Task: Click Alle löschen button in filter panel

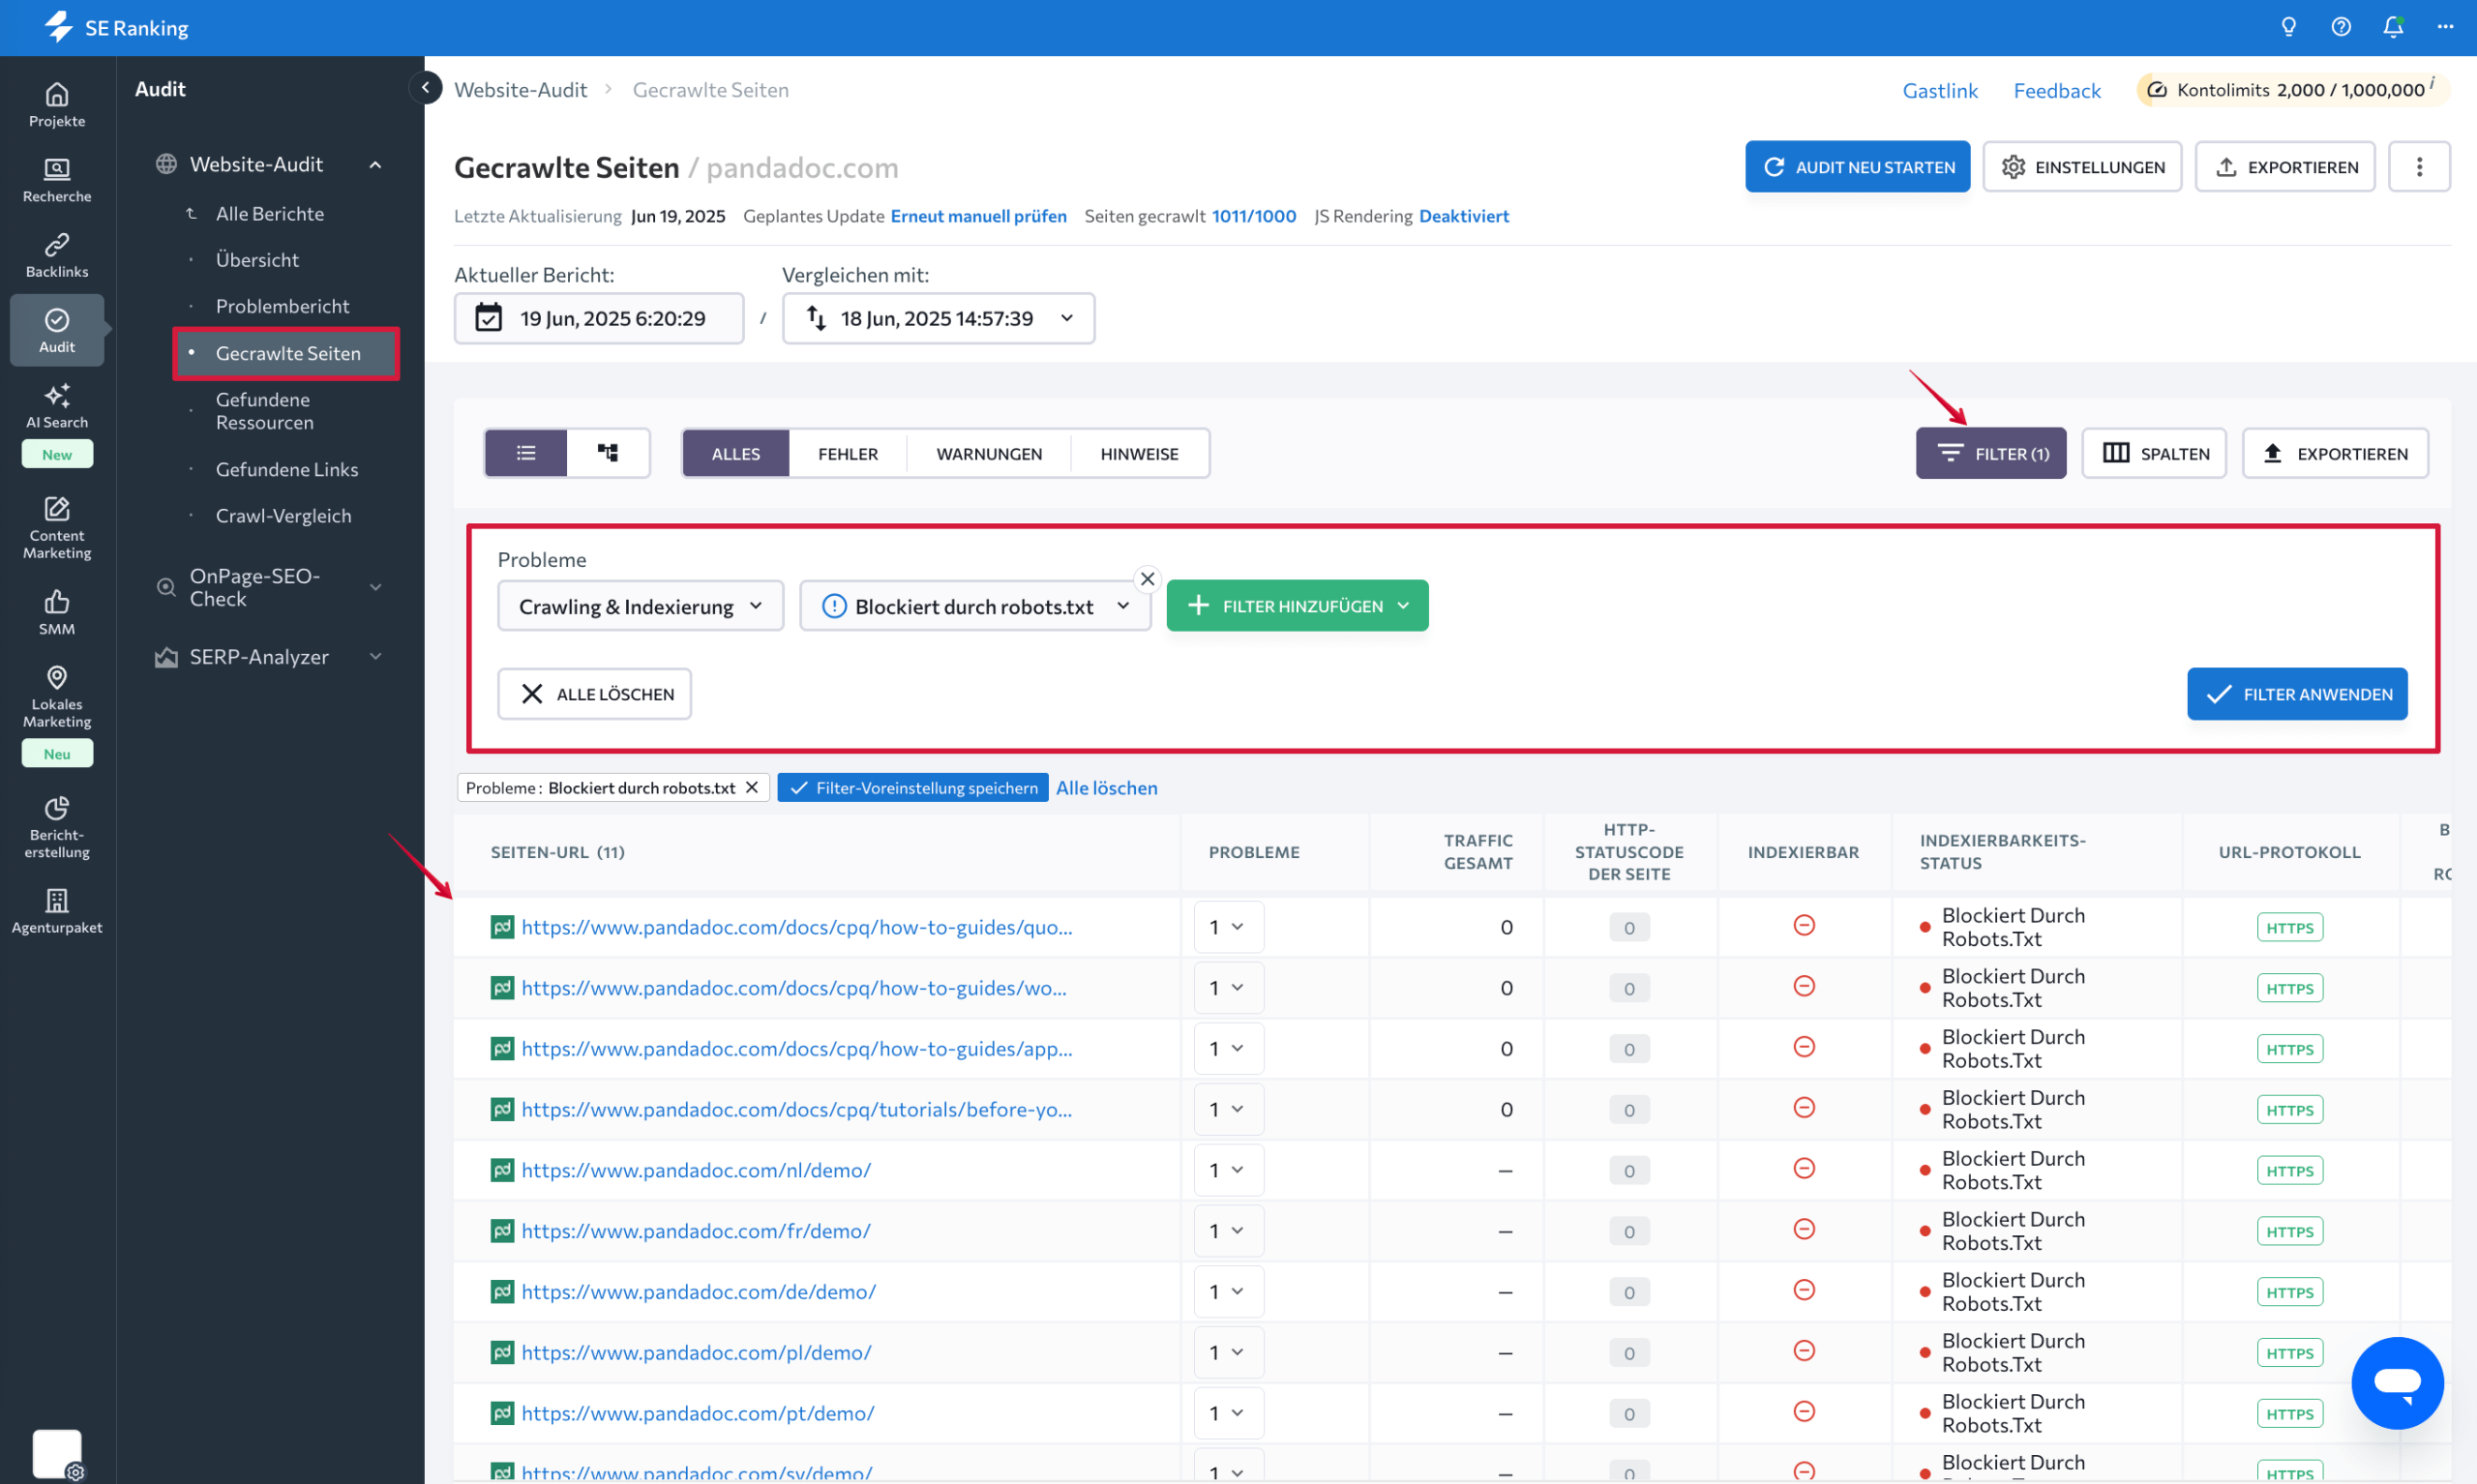Action: click(x=594, y=694)
